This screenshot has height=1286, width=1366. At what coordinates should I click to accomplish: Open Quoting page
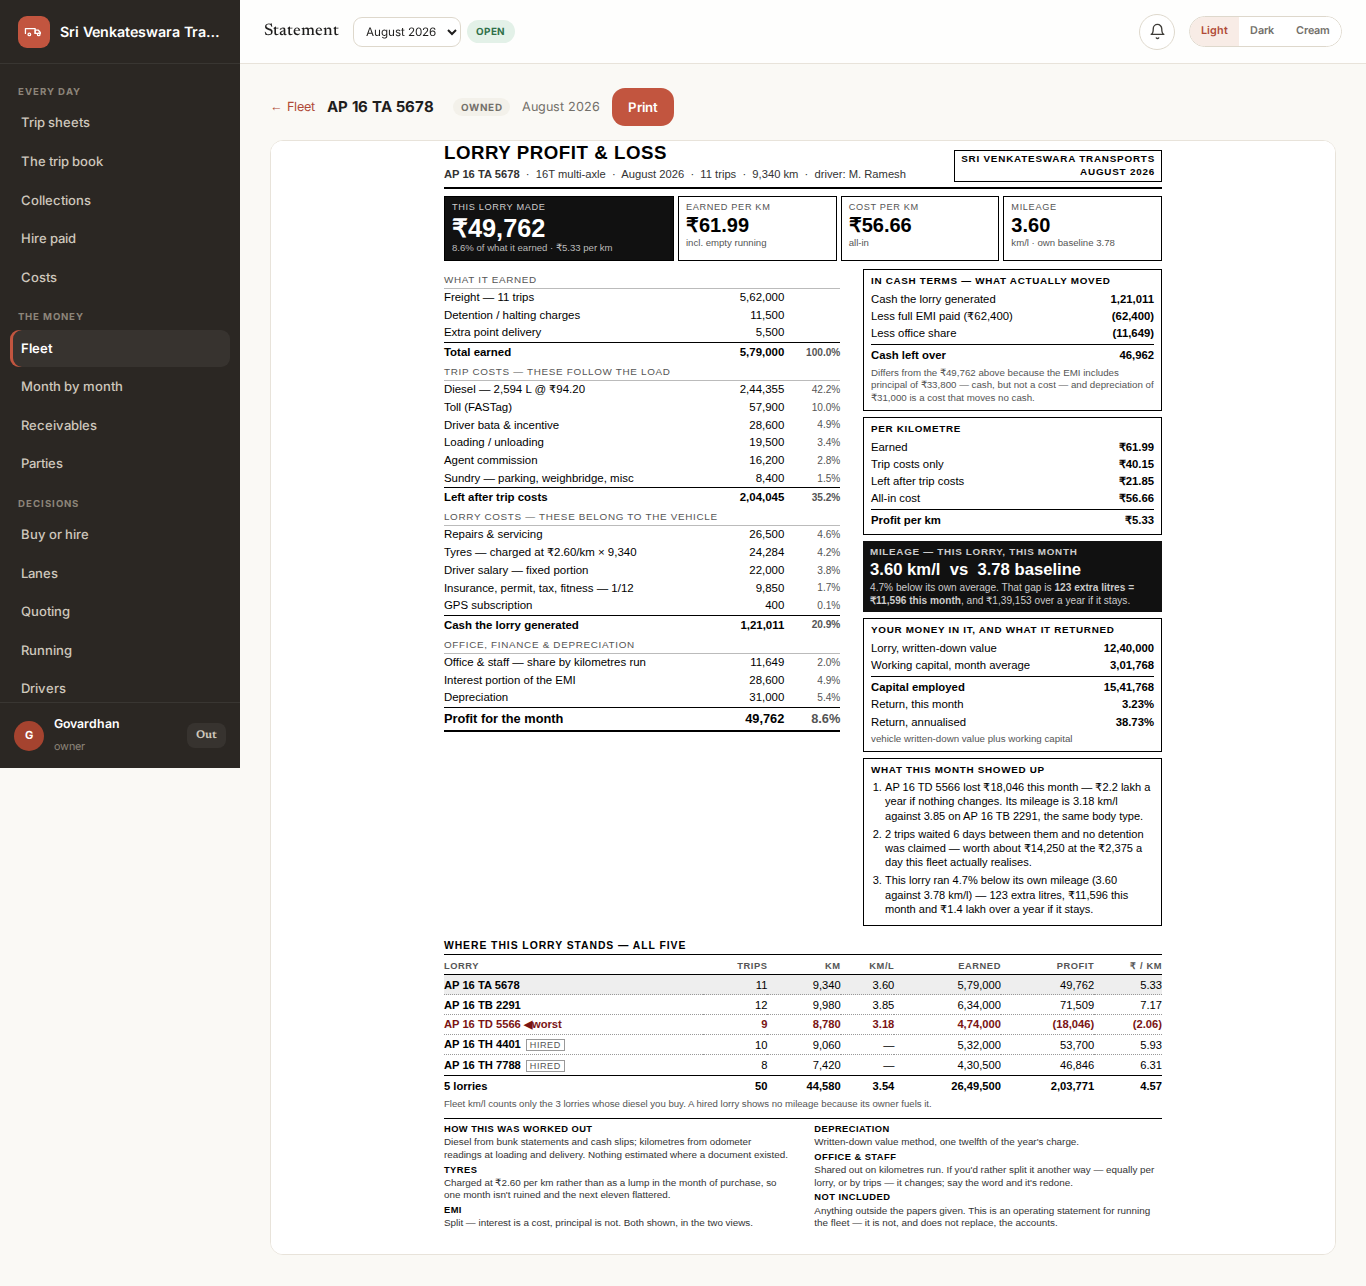click(120, 612)
